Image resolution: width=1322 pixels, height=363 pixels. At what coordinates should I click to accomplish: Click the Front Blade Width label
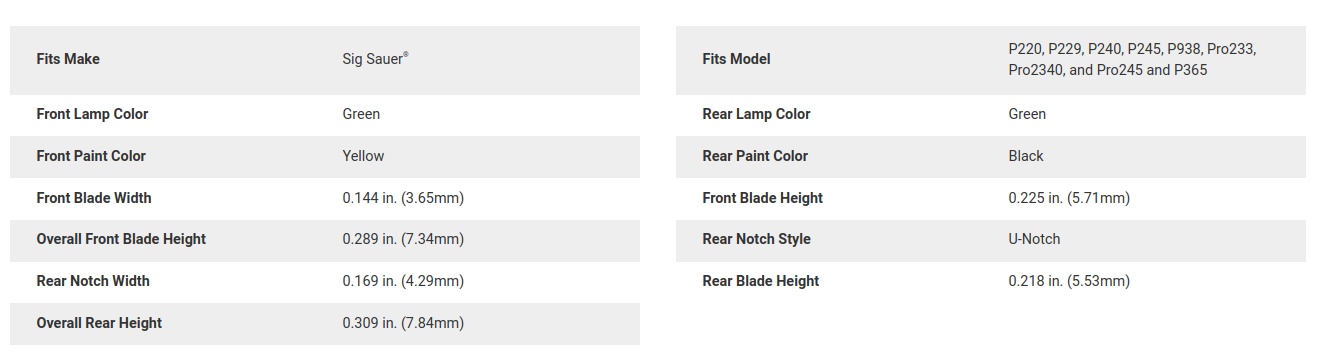(x=94, y=198)
